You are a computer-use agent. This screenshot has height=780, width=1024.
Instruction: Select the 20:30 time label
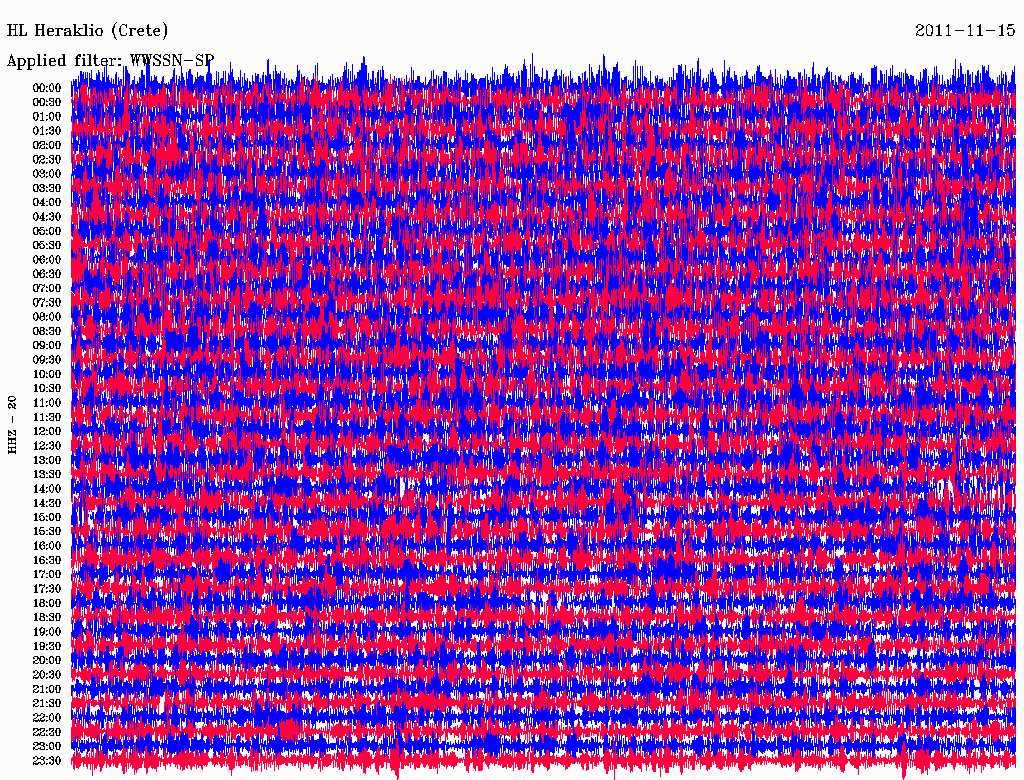coord(47,675)
